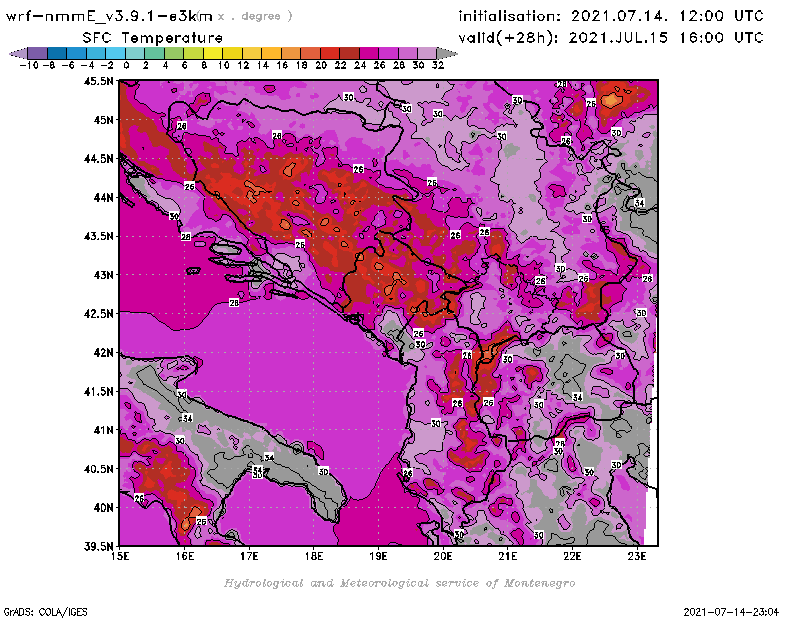Viewport: 800px width, 618px height.
Task: Click the legend swatch between 0 and 2
Action: 135,53
